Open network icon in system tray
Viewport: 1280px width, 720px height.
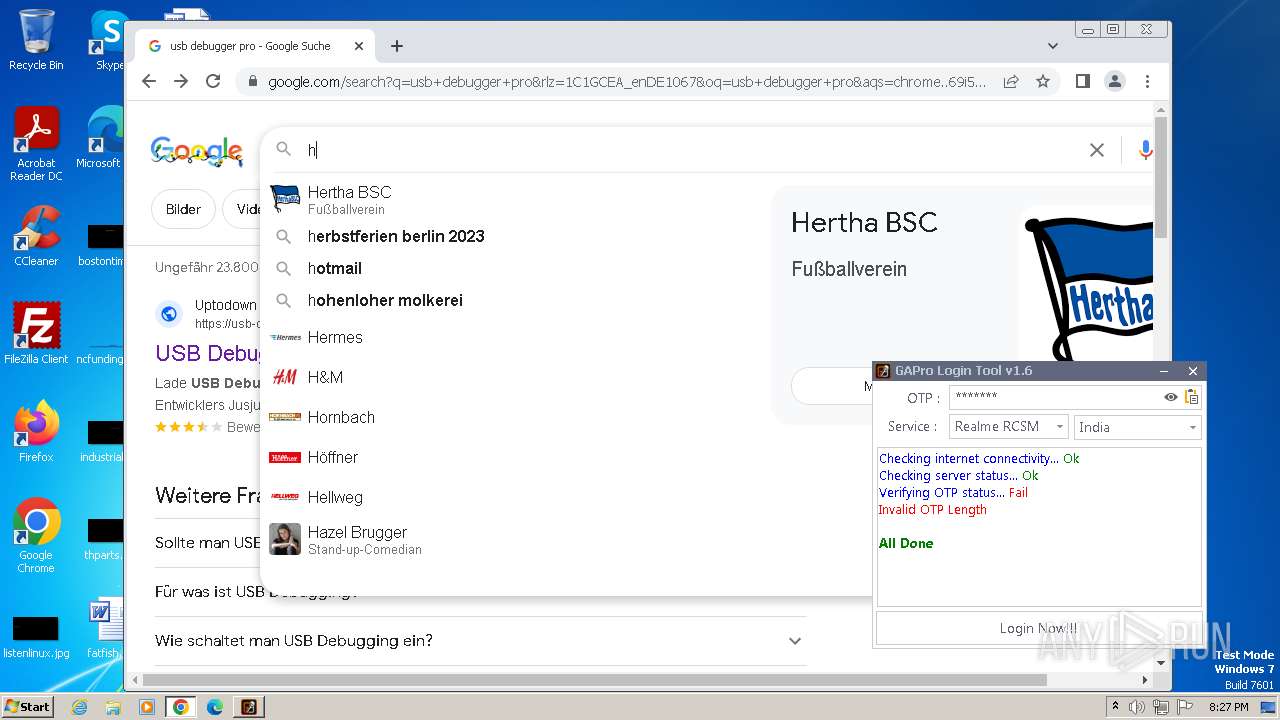pyautogui.click(x=1160, y=707)
